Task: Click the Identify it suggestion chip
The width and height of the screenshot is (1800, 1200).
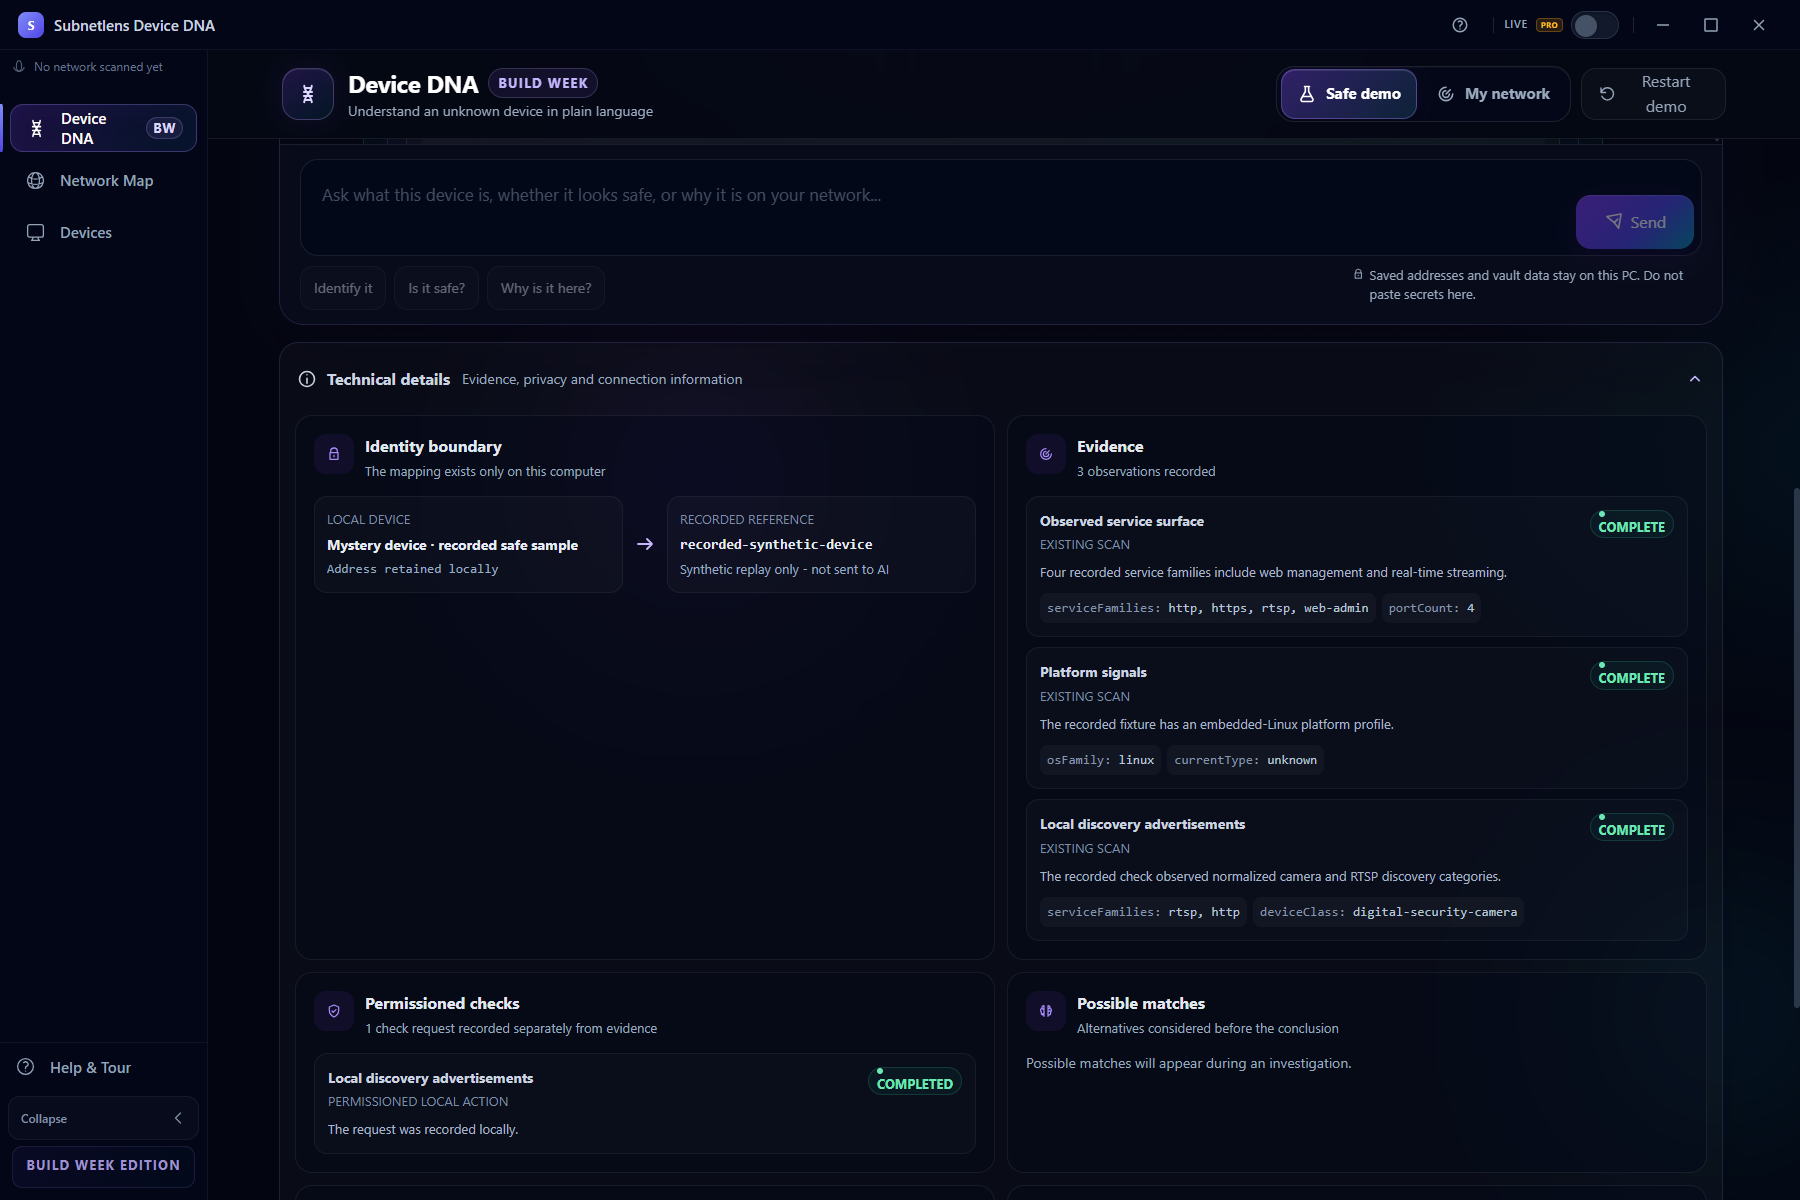Action: point(343,288)
